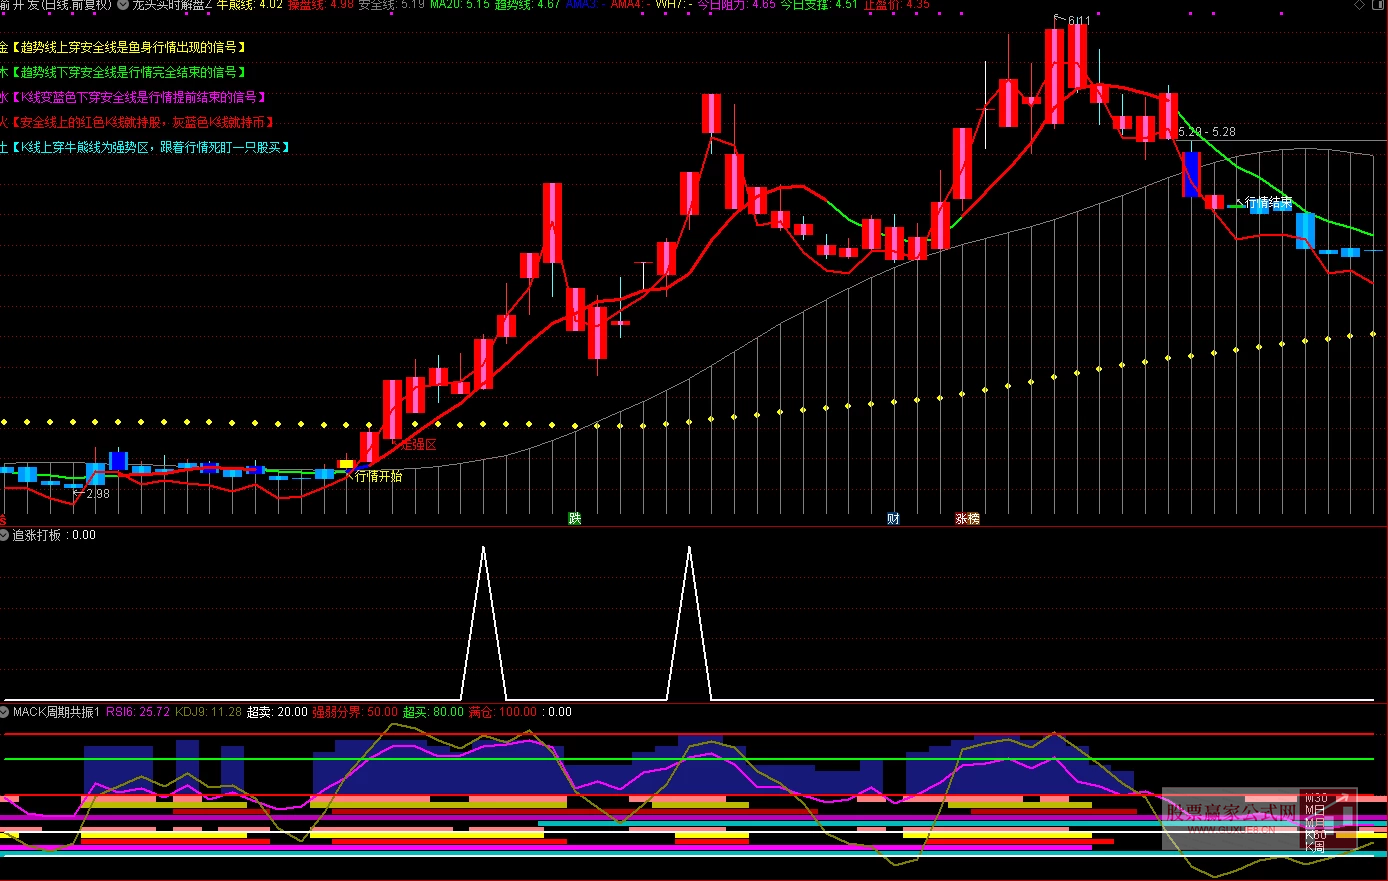1388x881 pixels.
Task: Click the blue 财 event marker
Action: pyautogui.click(x=893, y=518)
